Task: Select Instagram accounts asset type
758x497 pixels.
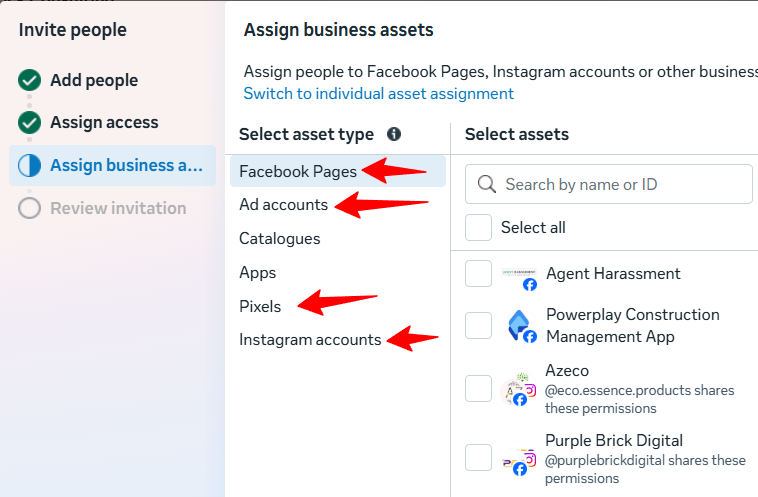Action: (x=310, y=340)
